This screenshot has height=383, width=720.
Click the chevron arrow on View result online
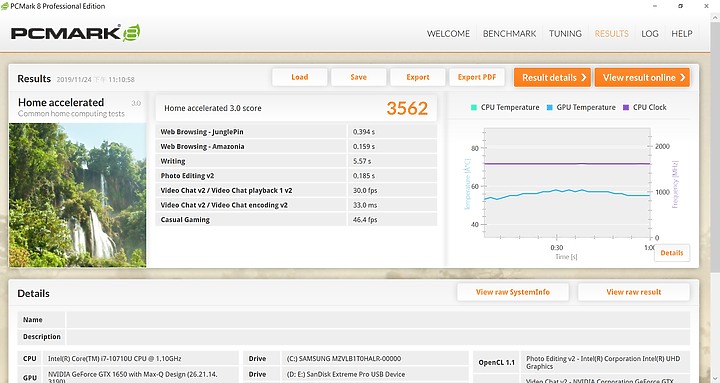click(682, 77)
